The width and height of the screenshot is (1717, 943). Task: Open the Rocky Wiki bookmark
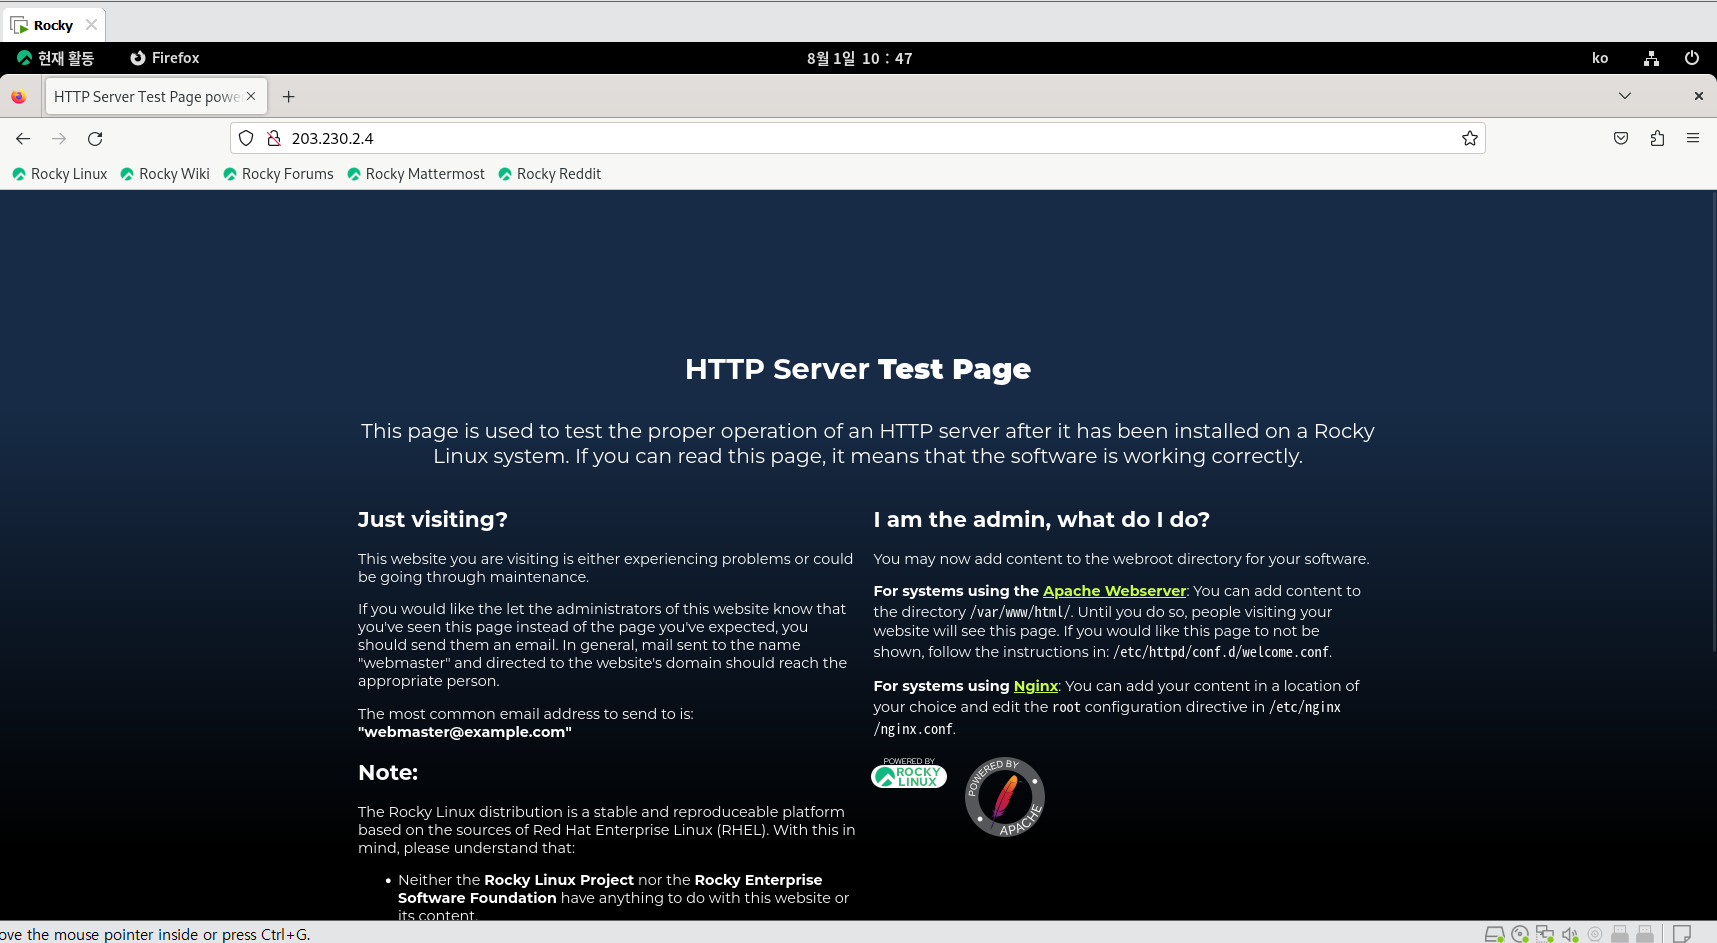[165, 174]
